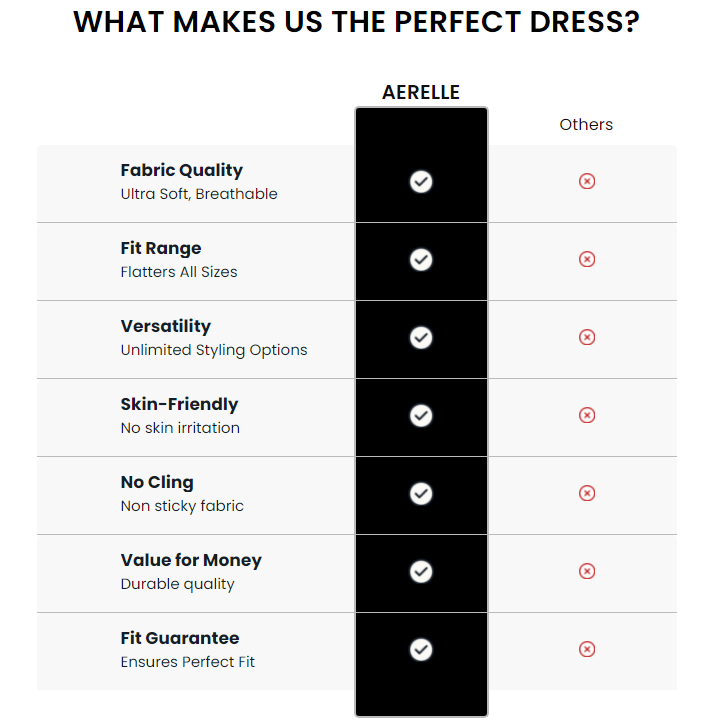The image size is (713, 724).
Task: Click the red X beside Versatility
Action: click(x=586, y=337)
